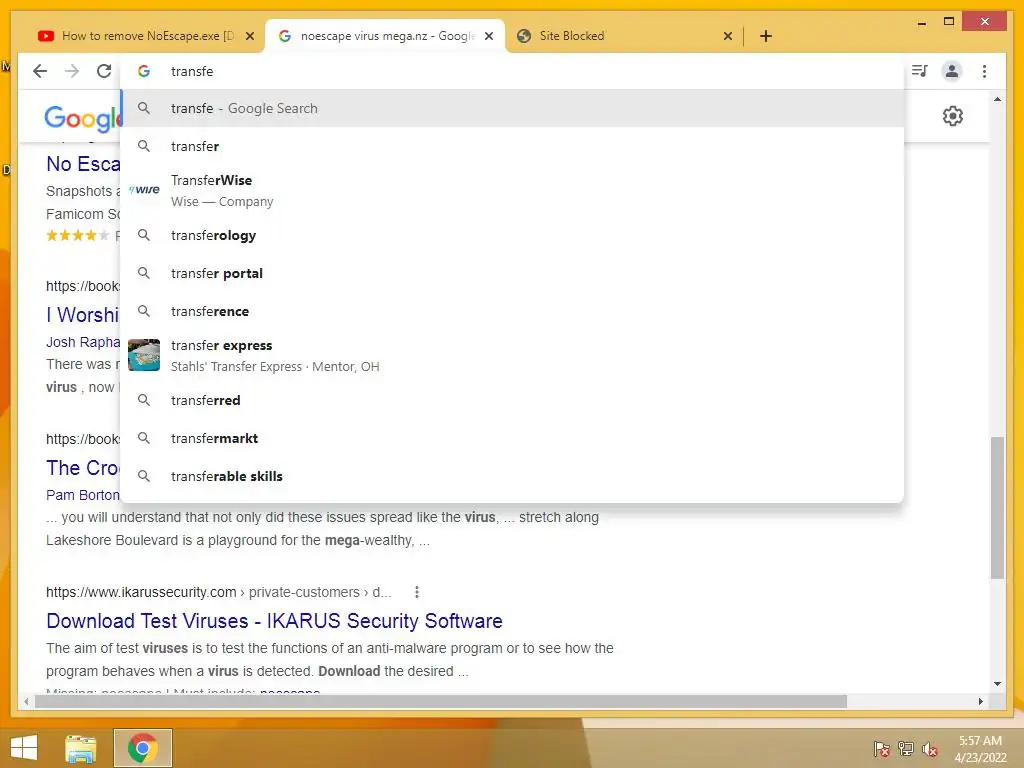Screen dimensions: 1024x768
Task: Open File Explorer from taskbar
Action: tap(81, 748)
